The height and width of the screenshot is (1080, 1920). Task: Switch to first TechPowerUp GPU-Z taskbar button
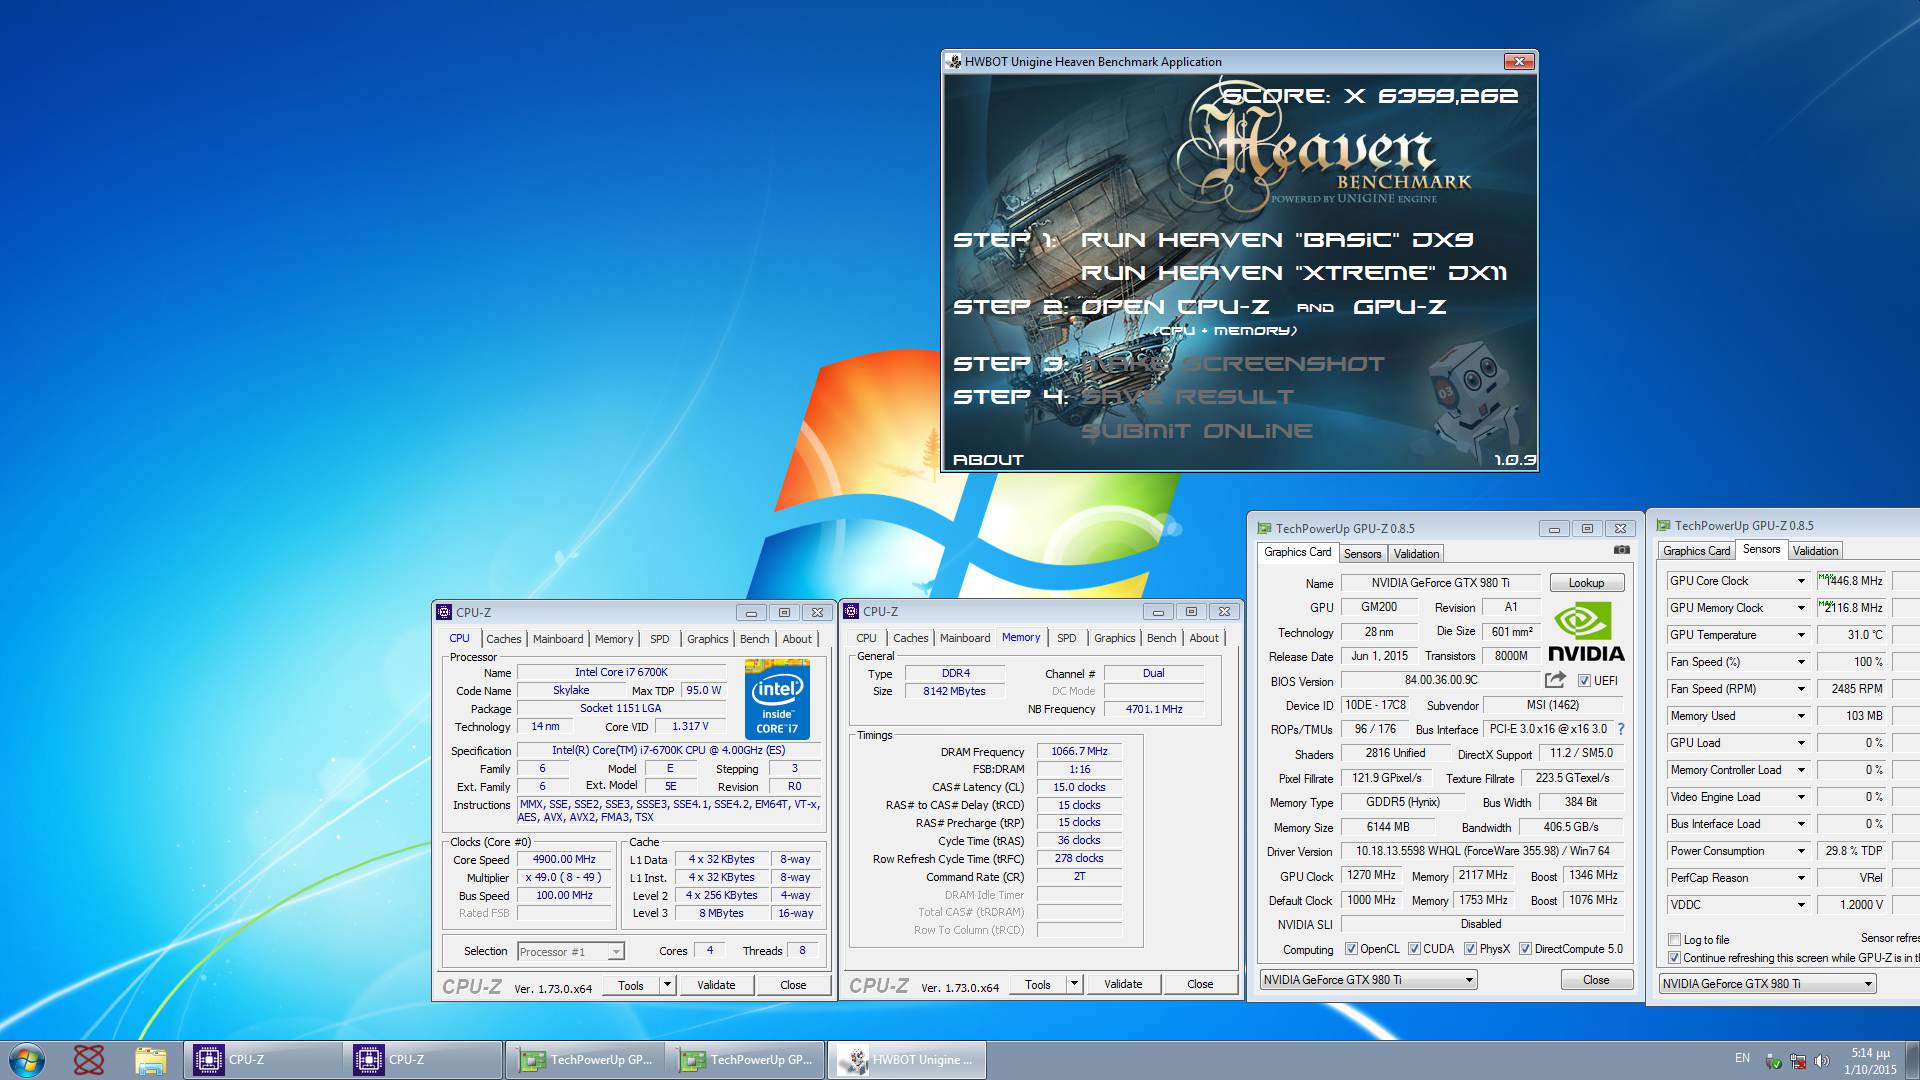click(x=584, y=1060)
